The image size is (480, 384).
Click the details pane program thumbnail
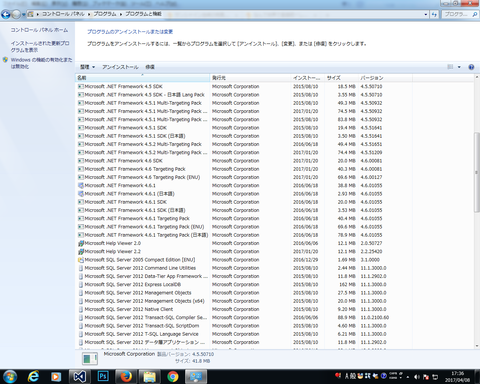(x=90, y=359)
